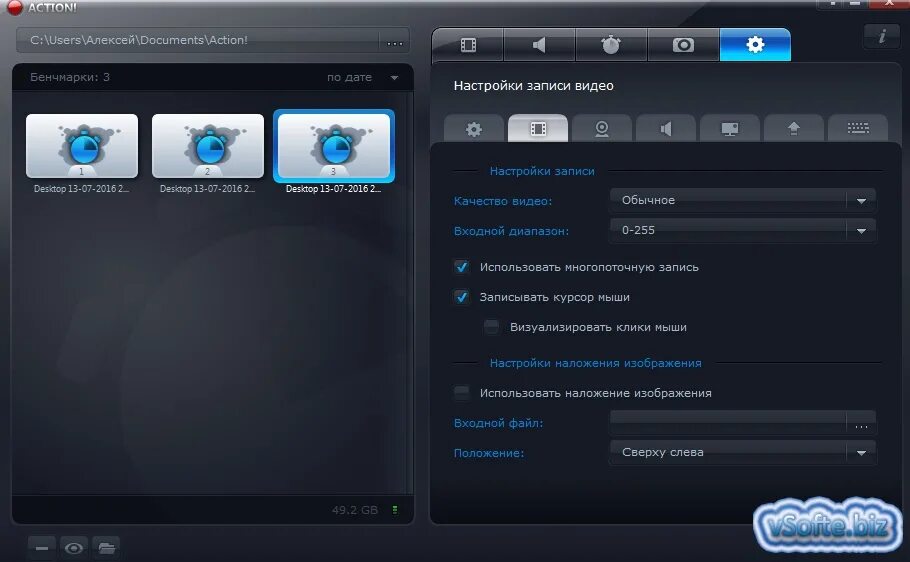Switch to monitor display settings sub-tab
Viewport: 910px width, 562px height.
[730, 128]
